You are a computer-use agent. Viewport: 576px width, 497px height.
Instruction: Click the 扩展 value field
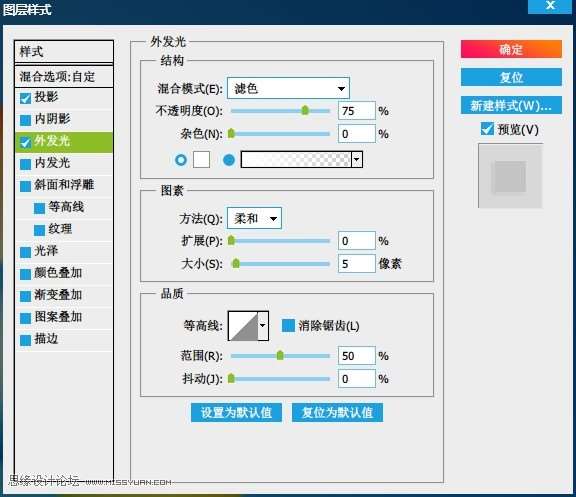coord(357,241)
